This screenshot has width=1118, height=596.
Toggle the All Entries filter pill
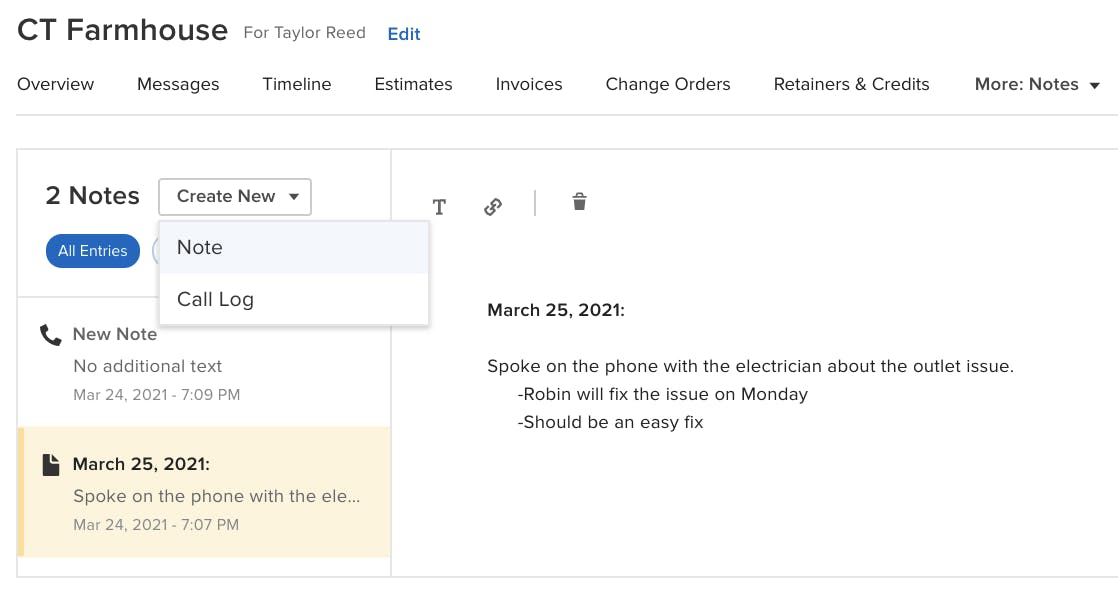coord(93,251)
